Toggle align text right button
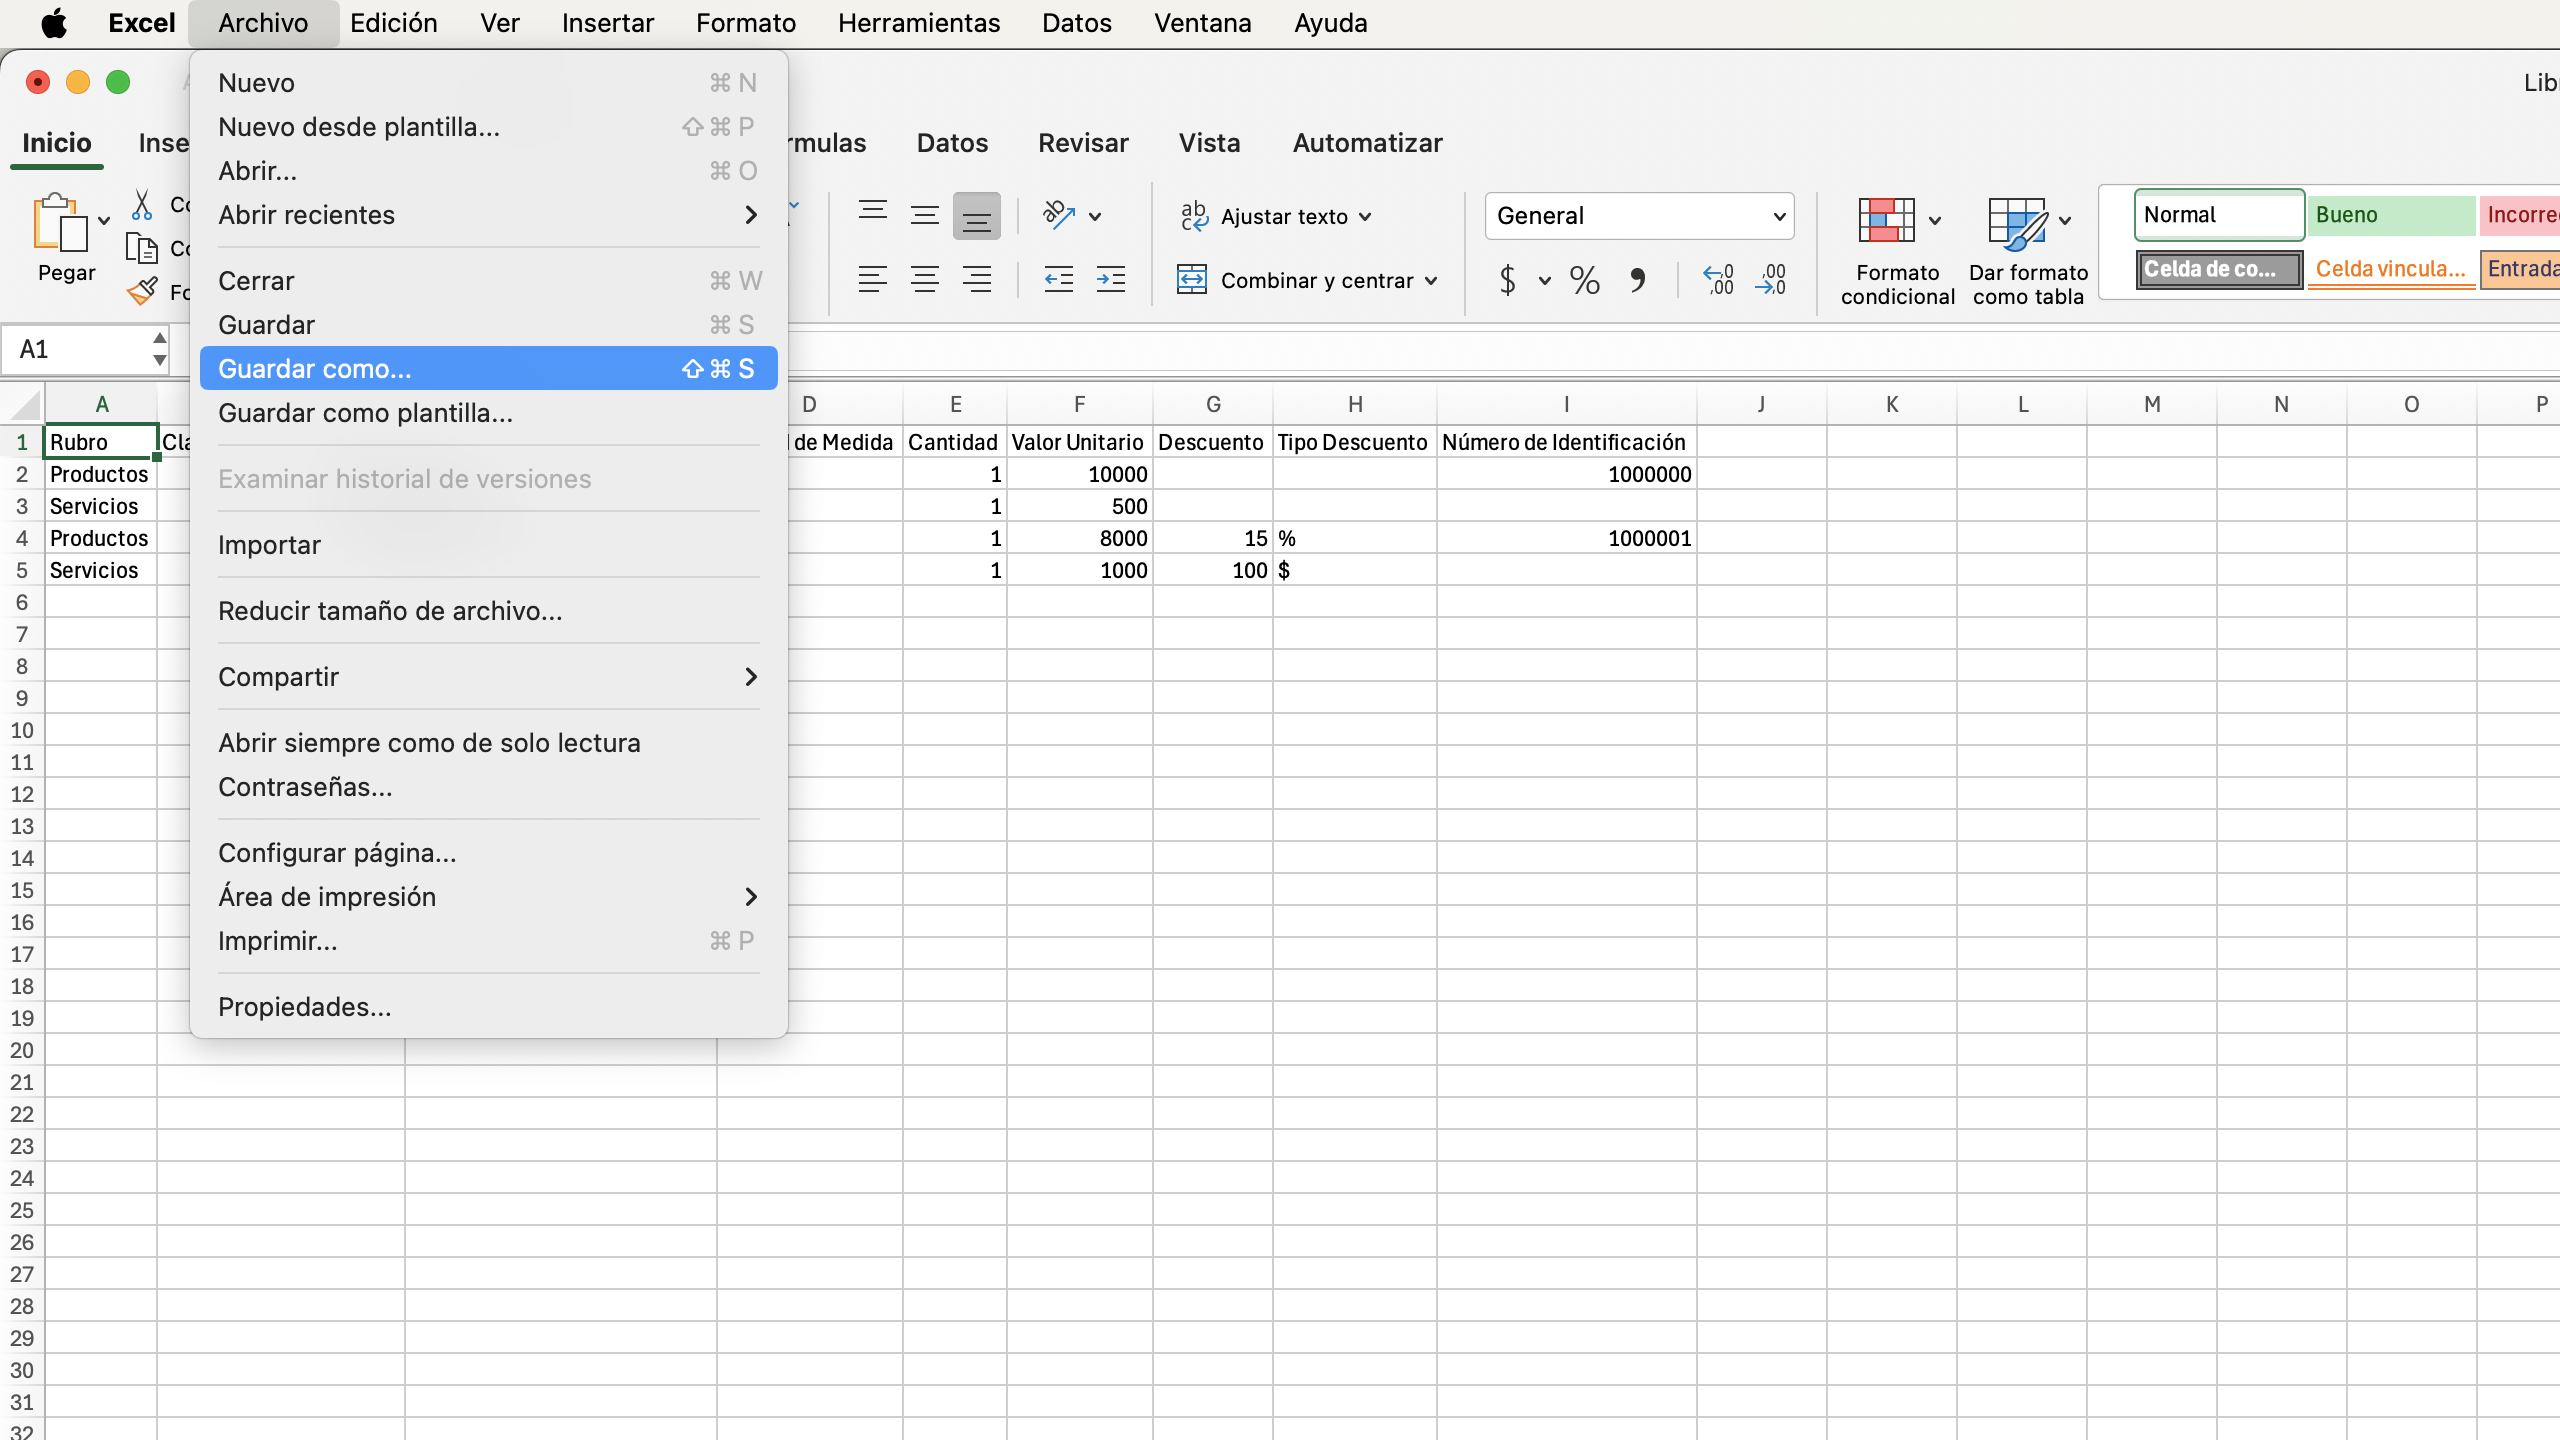The height and width of the screenshot is (1440, 2560). click(x=976, y=280)
